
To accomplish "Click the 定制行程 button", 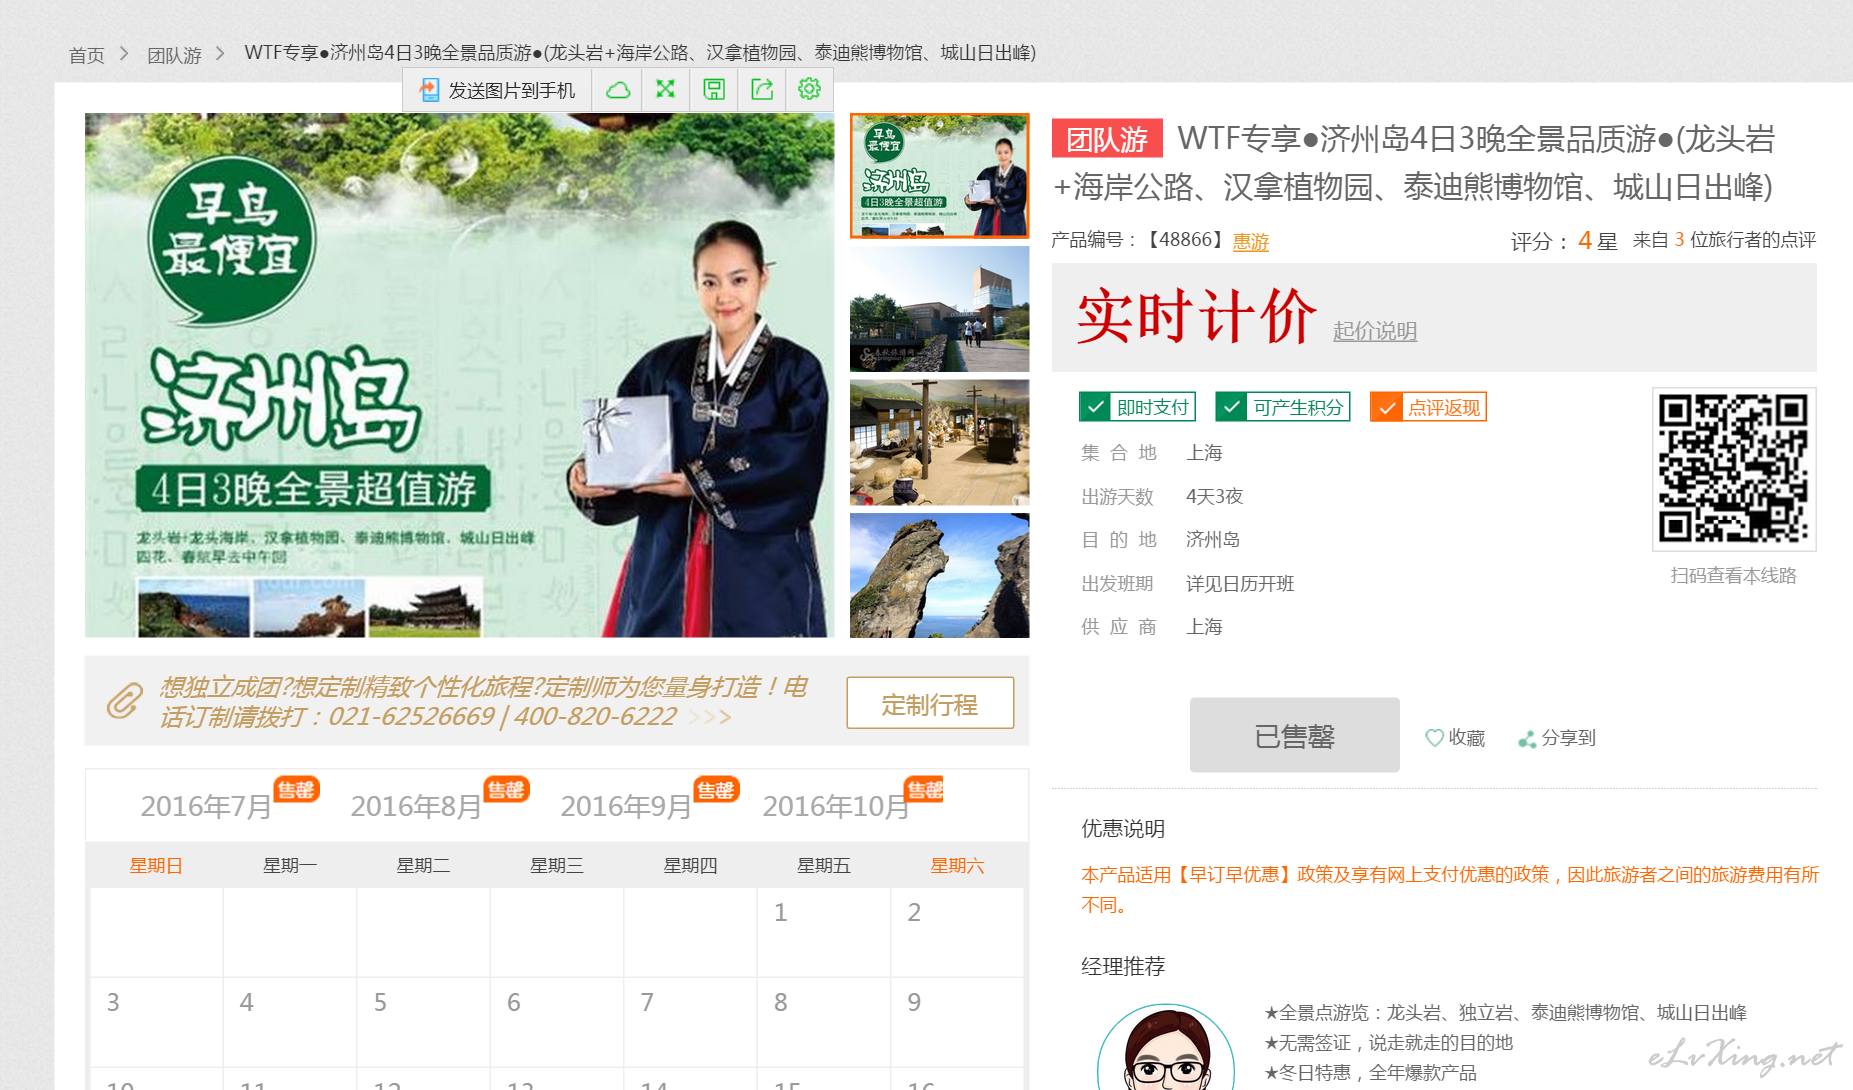I will [x=930, y=704].
